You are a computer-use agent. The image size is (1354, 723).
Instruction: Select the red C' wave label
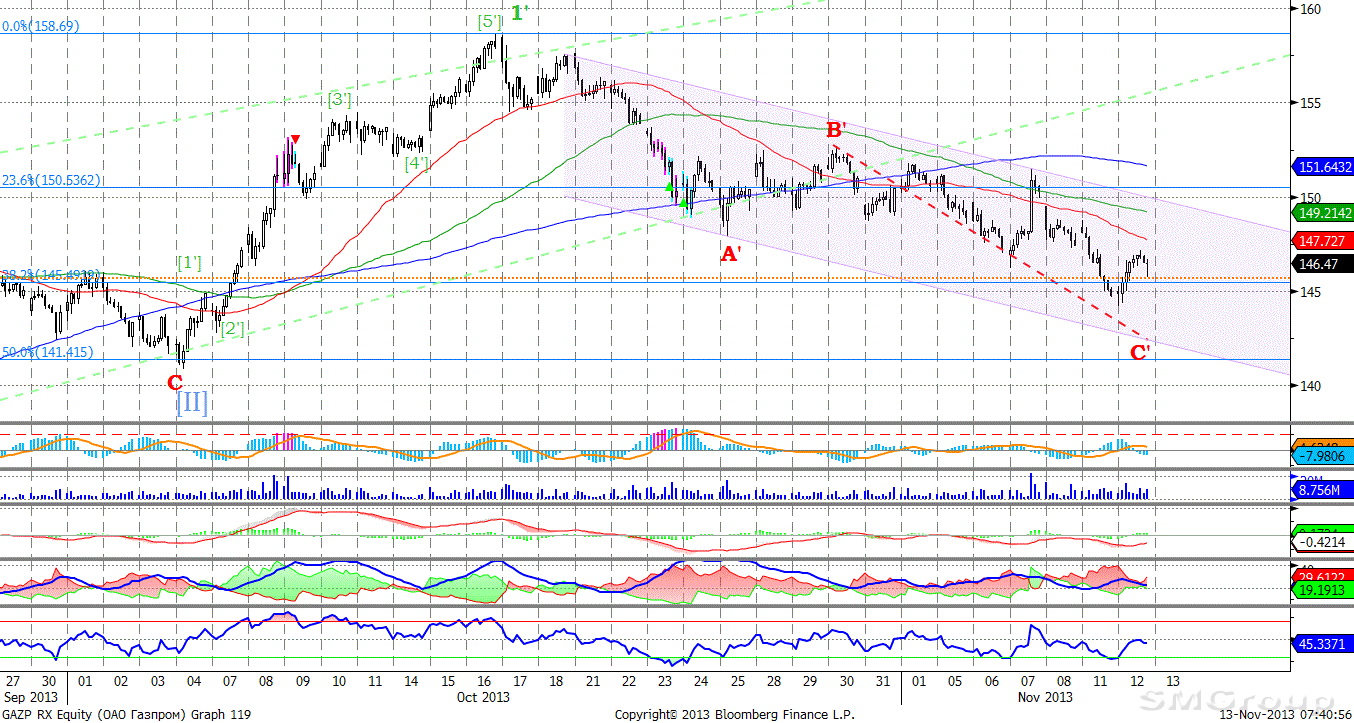tap(1140, 352)
